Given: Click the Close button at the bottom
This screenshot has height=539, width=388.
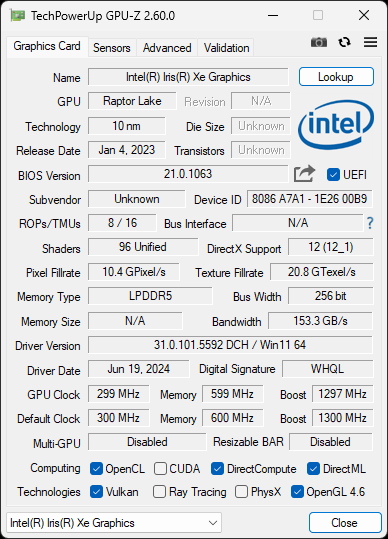Looking at the screenshot, I should 345,523.
